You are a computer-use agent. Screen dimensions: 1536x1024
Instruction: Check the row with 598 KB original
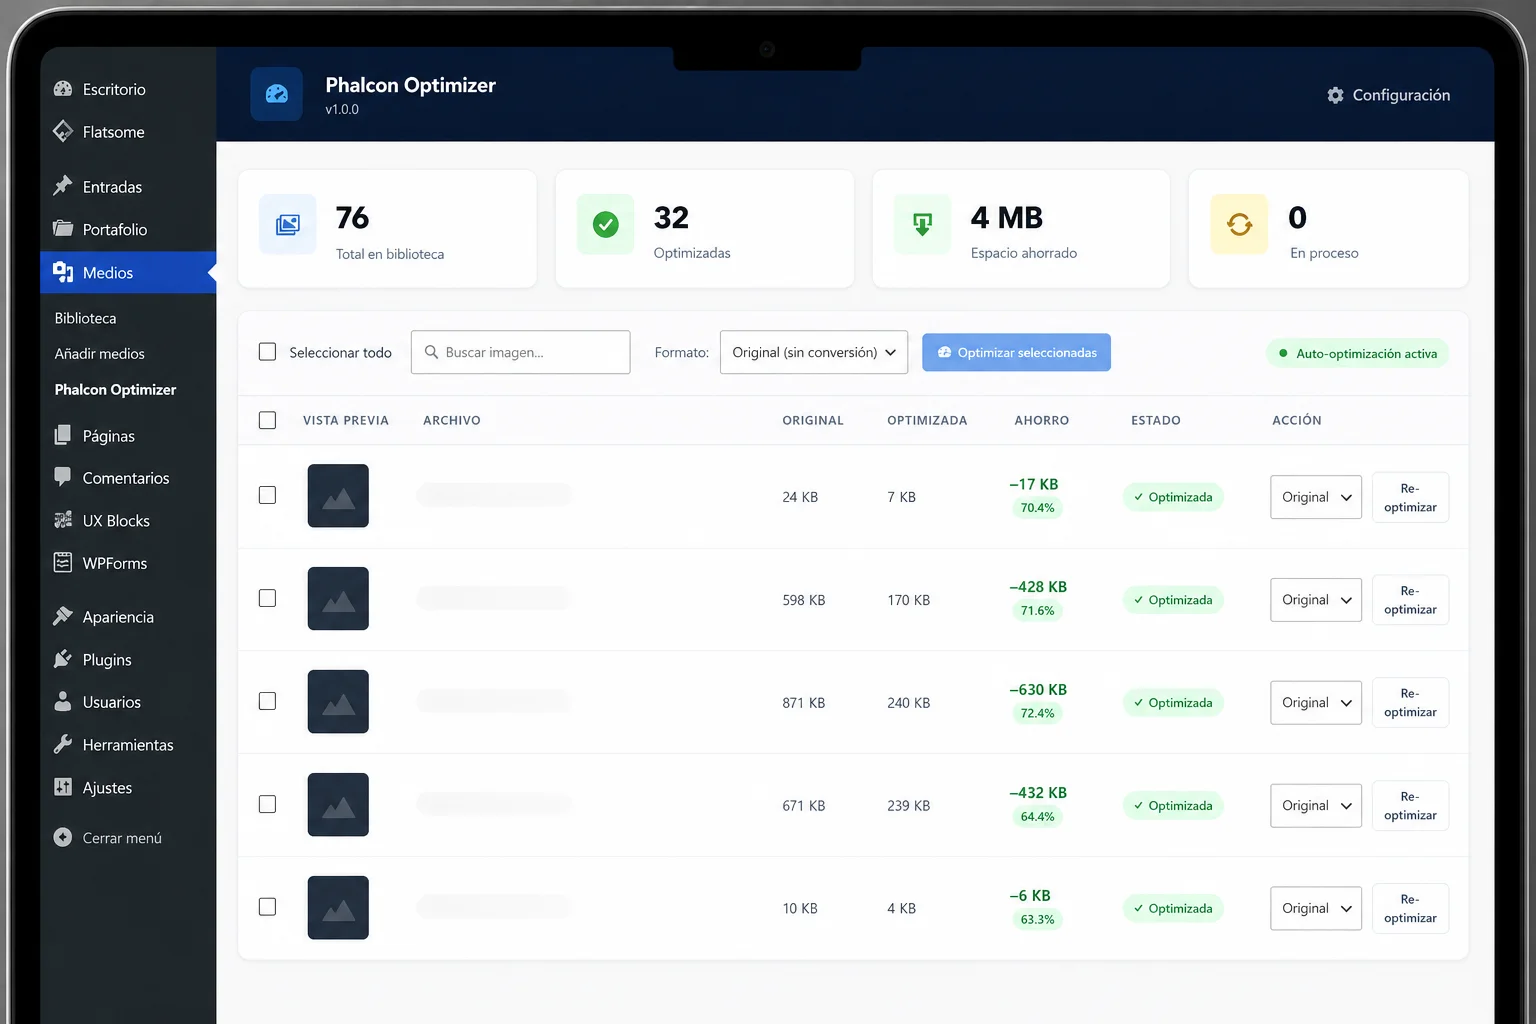click(x=267, y=598)
